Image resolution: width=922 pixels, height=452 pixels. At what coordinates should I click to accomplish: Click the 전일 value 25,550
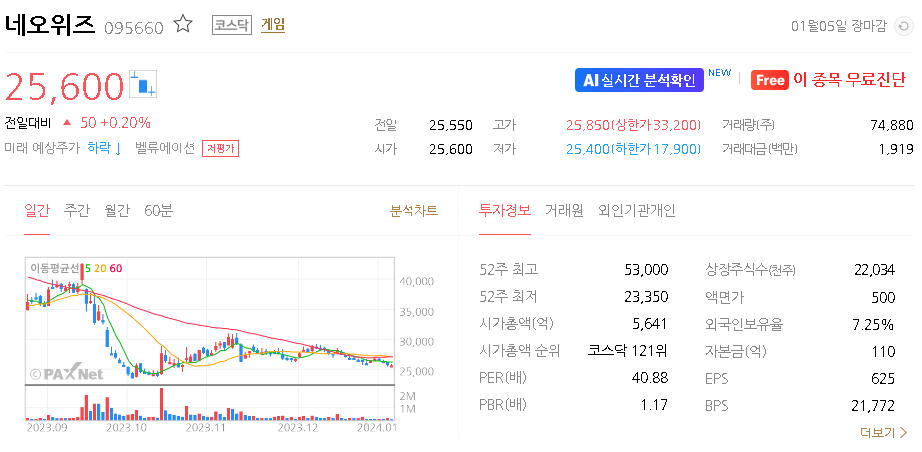451,125
